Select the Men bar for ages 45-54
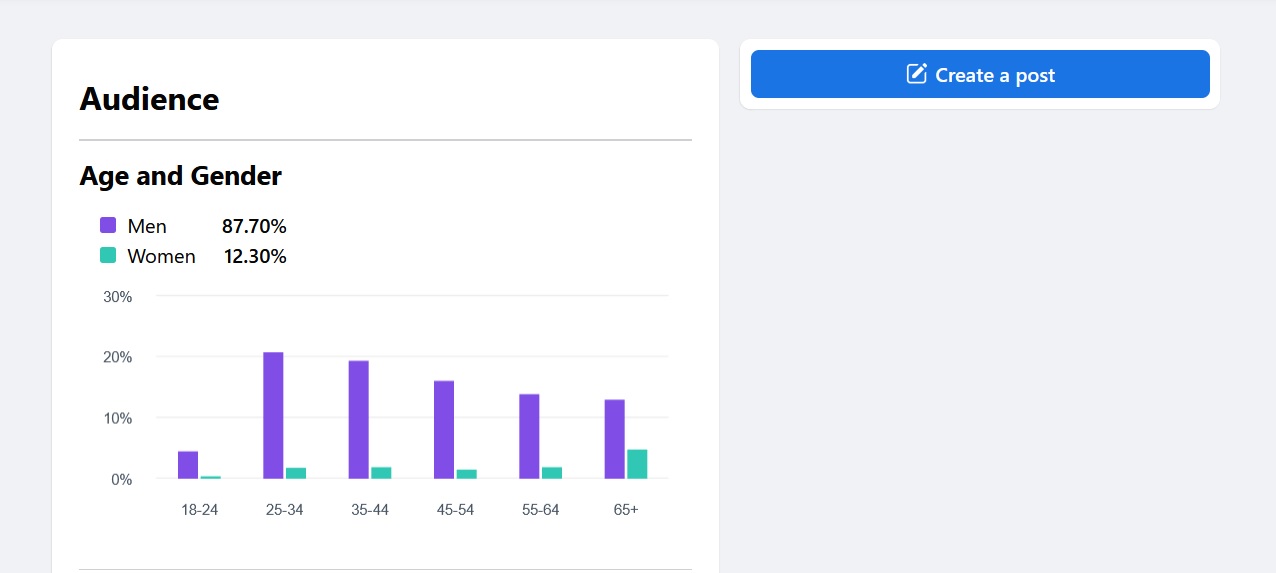Image resolution: width=1276 pixels, height=573 pixels. tap(444, 429)
